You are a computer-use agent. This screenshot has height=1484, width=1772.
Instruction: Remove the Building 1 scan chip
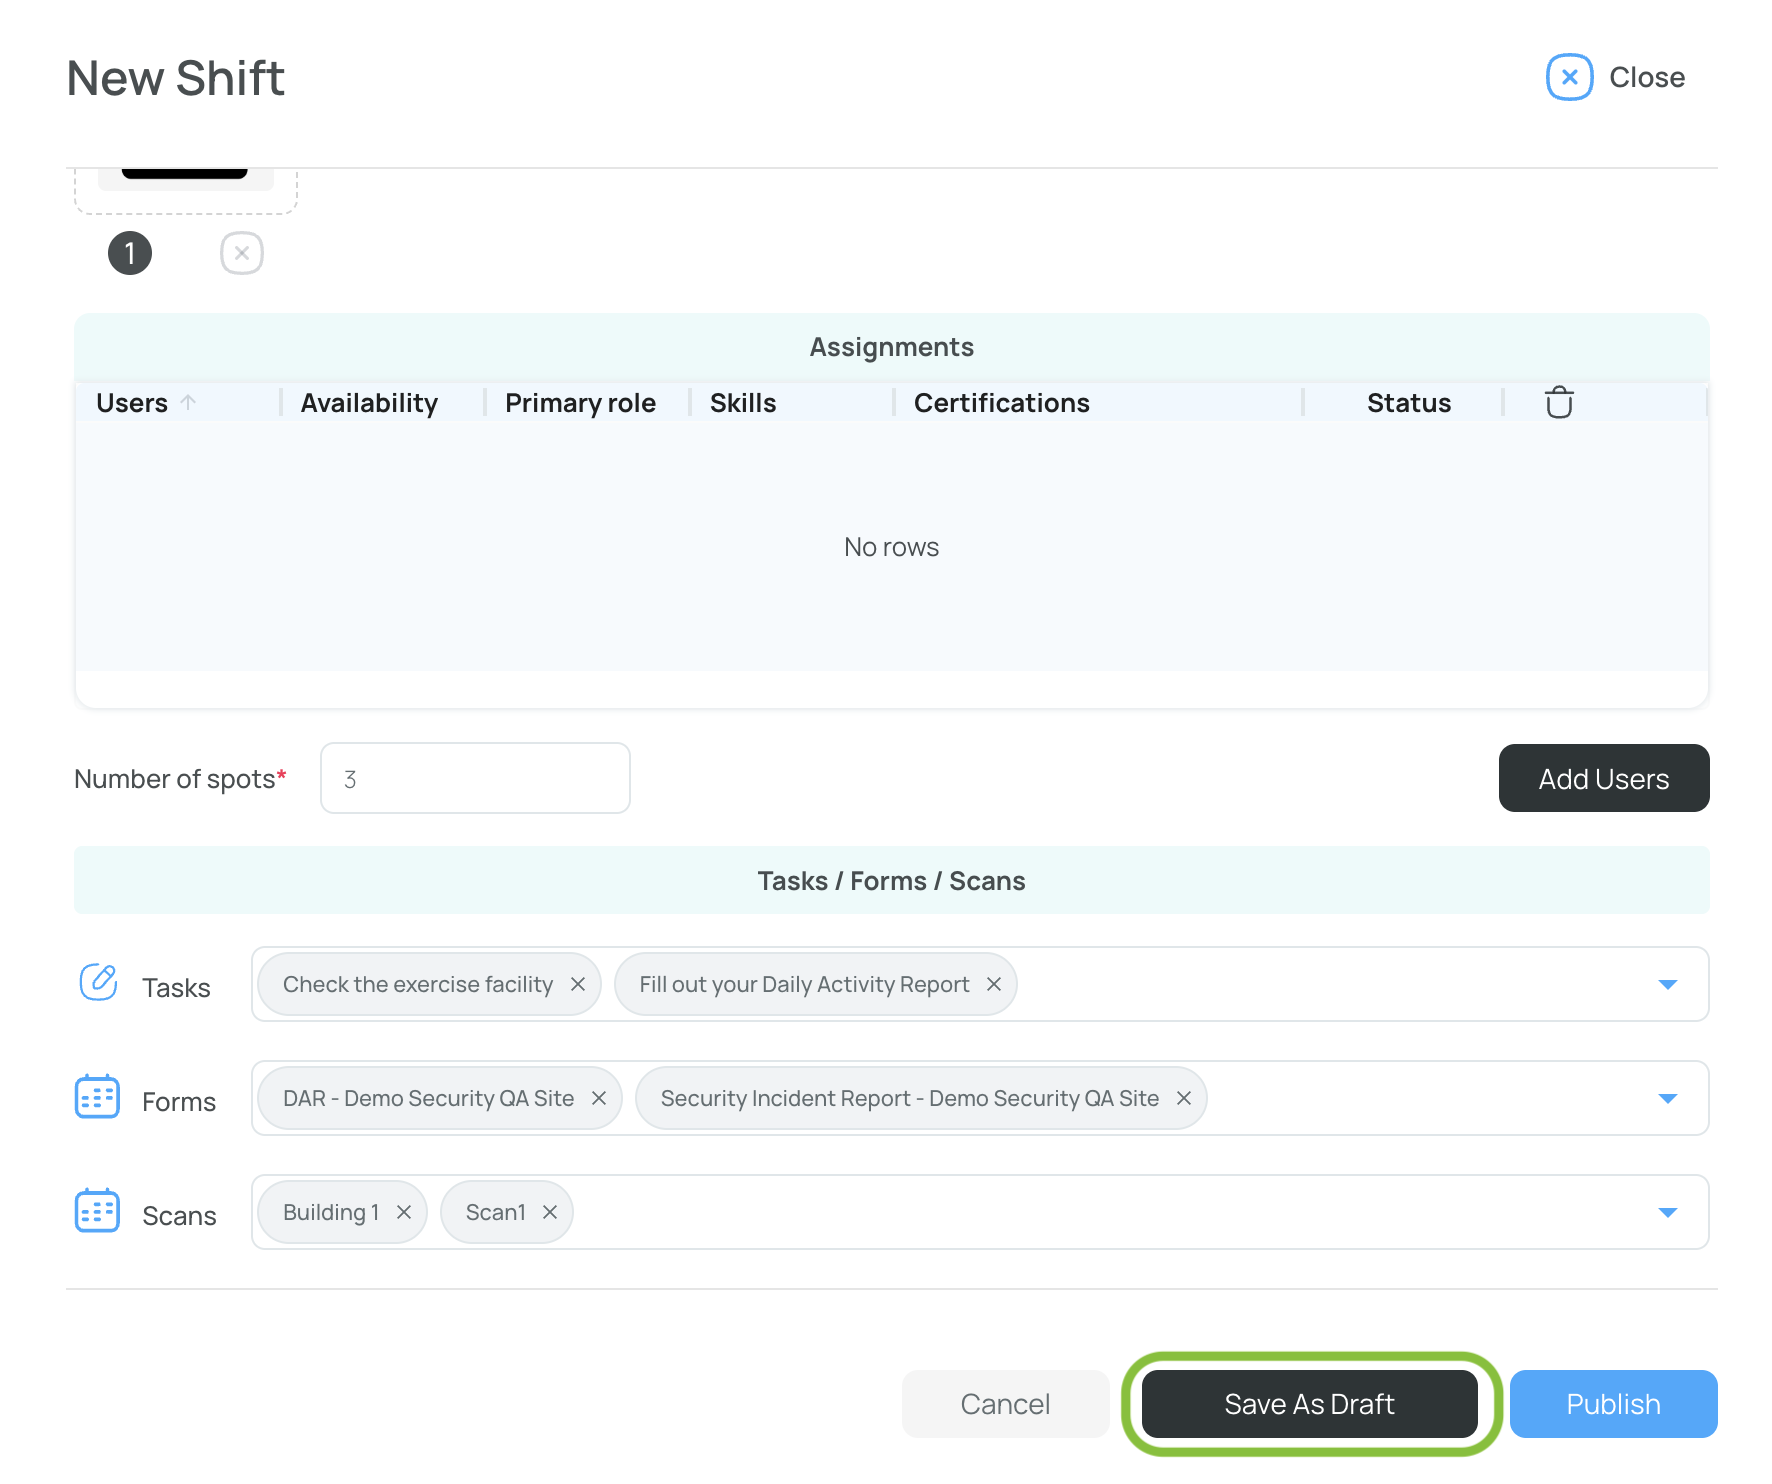coord(404,1212)
